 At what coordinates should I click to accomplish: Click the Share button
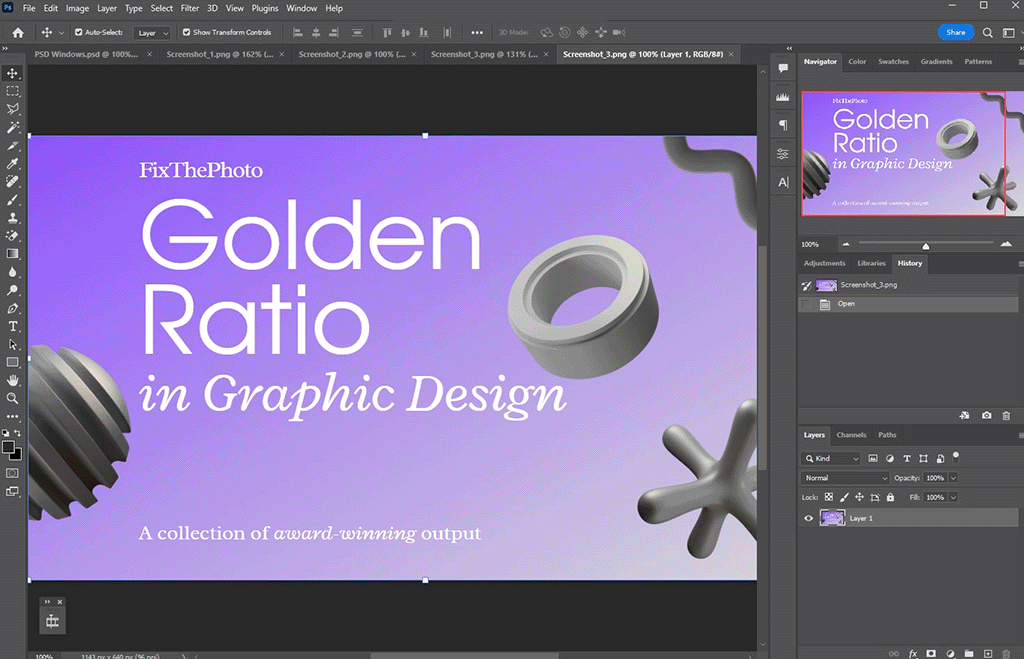[x=955, y=32]
